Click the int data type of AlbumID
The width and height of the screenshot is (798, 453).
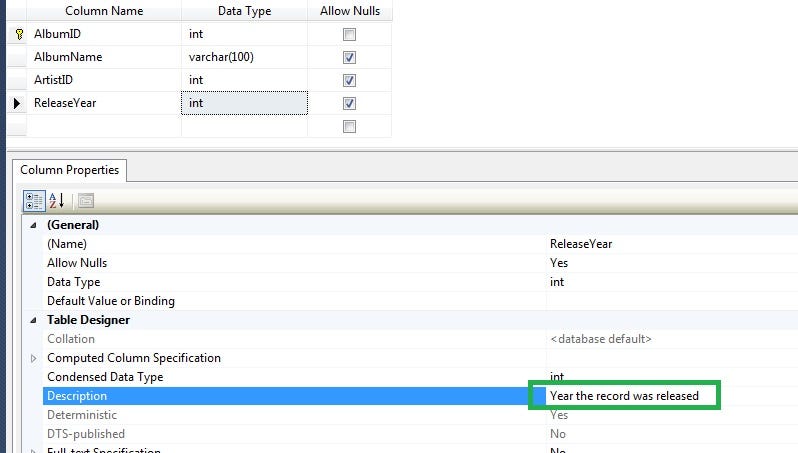pos(244,34)
